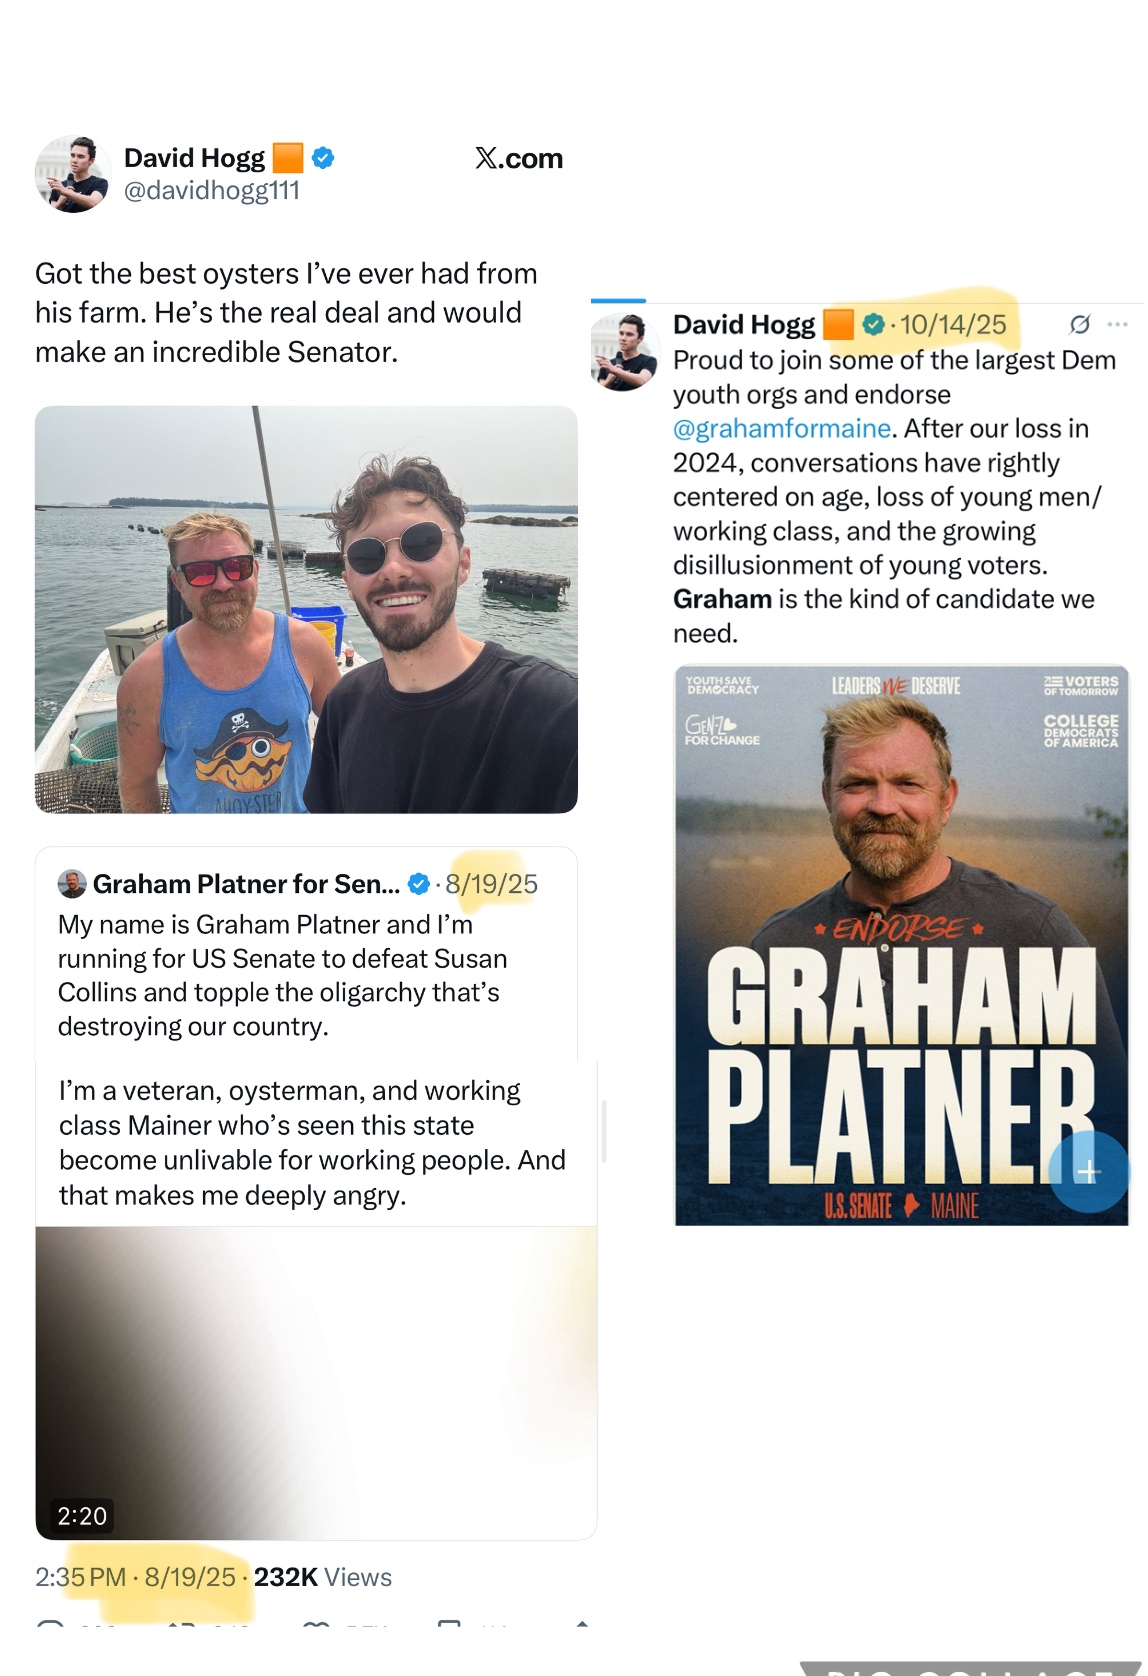Viewport: 1148px width, 1676px height.
Task: Open the @davidhogg111 handle
Action: tap(212, 190)
